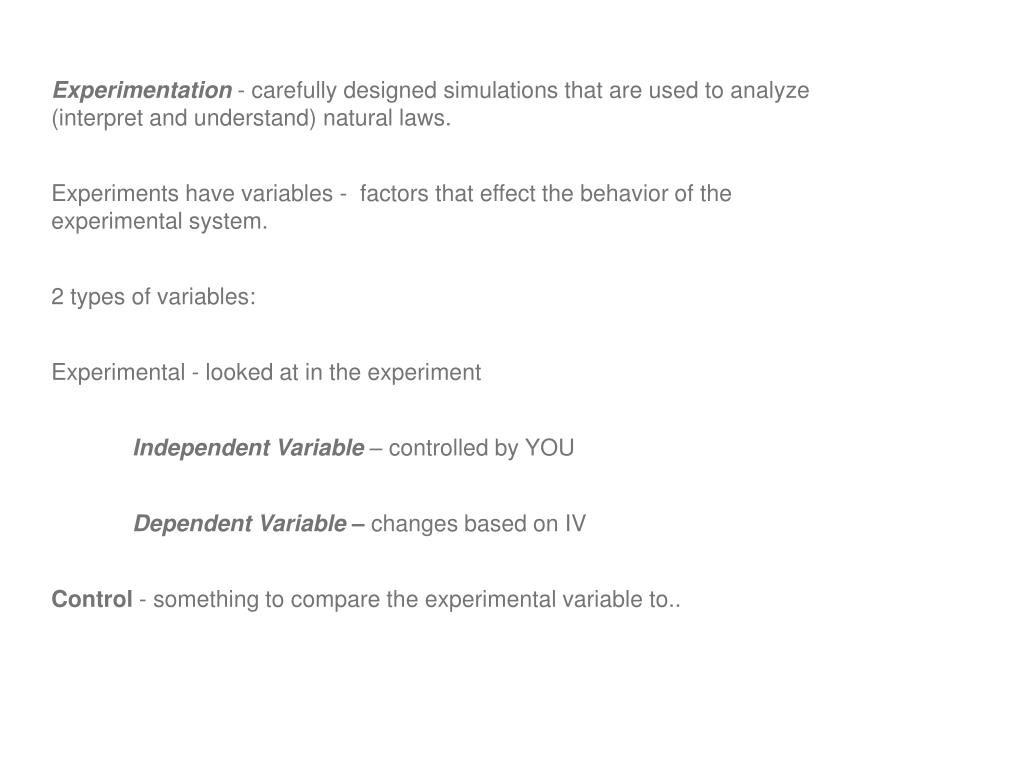Screen dimensions: 1024x768
Task: Click the words behavior of the
Action: [x=655, y=194]
